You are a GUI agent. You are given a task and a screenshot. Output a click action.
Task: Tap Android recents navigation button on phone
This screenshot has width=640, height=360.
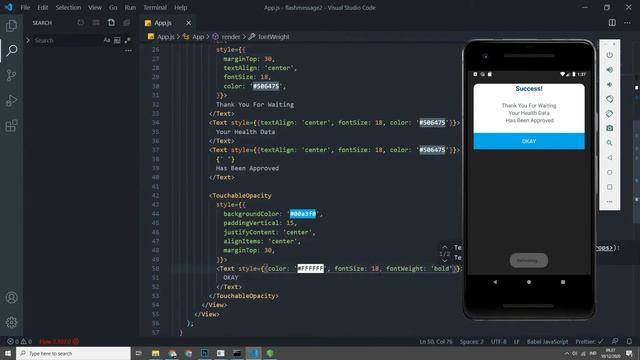(x=563, y=282)
